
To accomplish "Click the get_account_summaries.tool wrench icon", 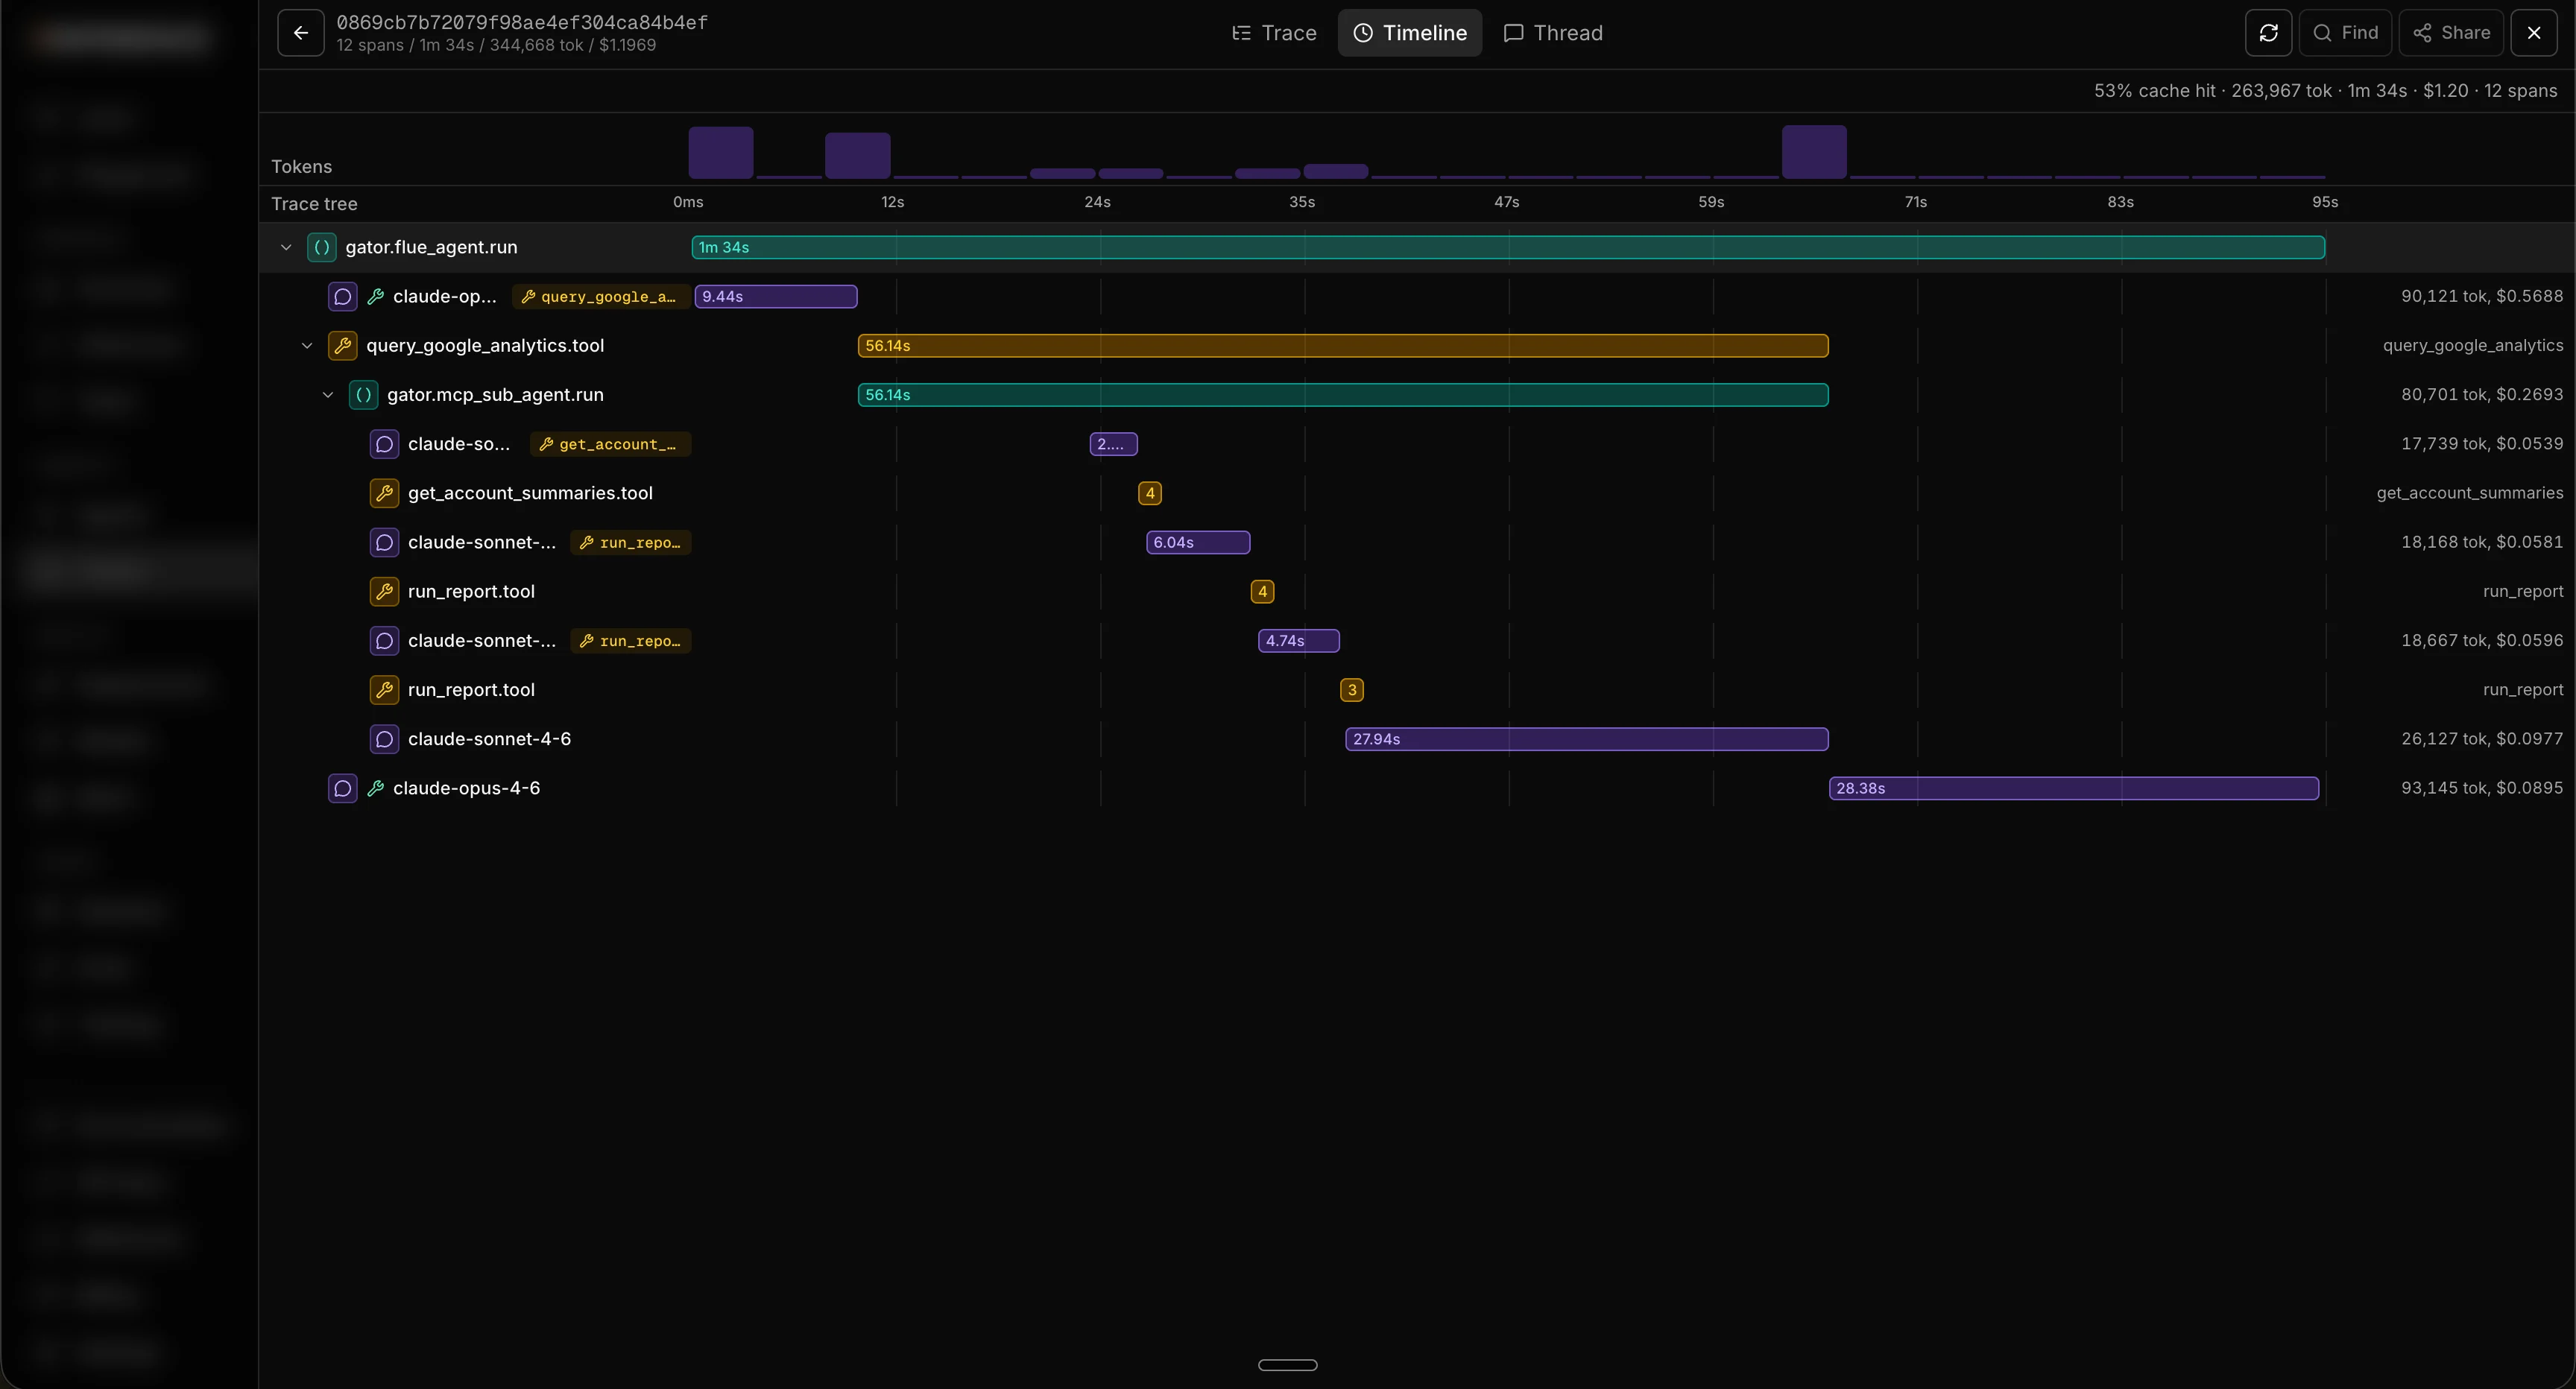I will click(384, 493).
